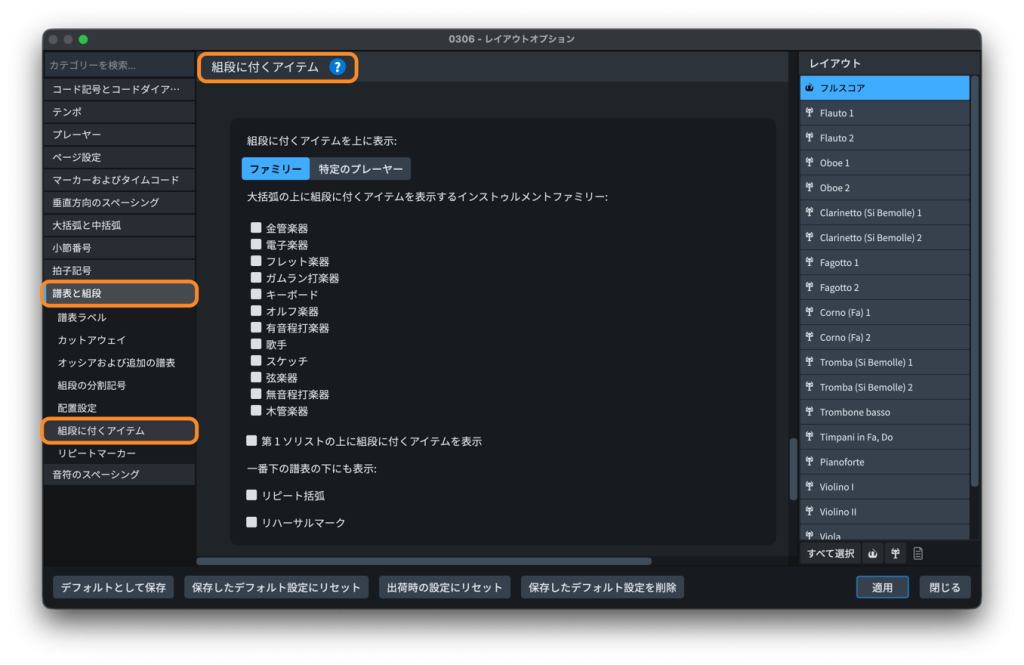Image resolution: width=1024 pixels, height=665 pixels.
Task: Enable the 金管楽器 checkbox
Action: 256,228
